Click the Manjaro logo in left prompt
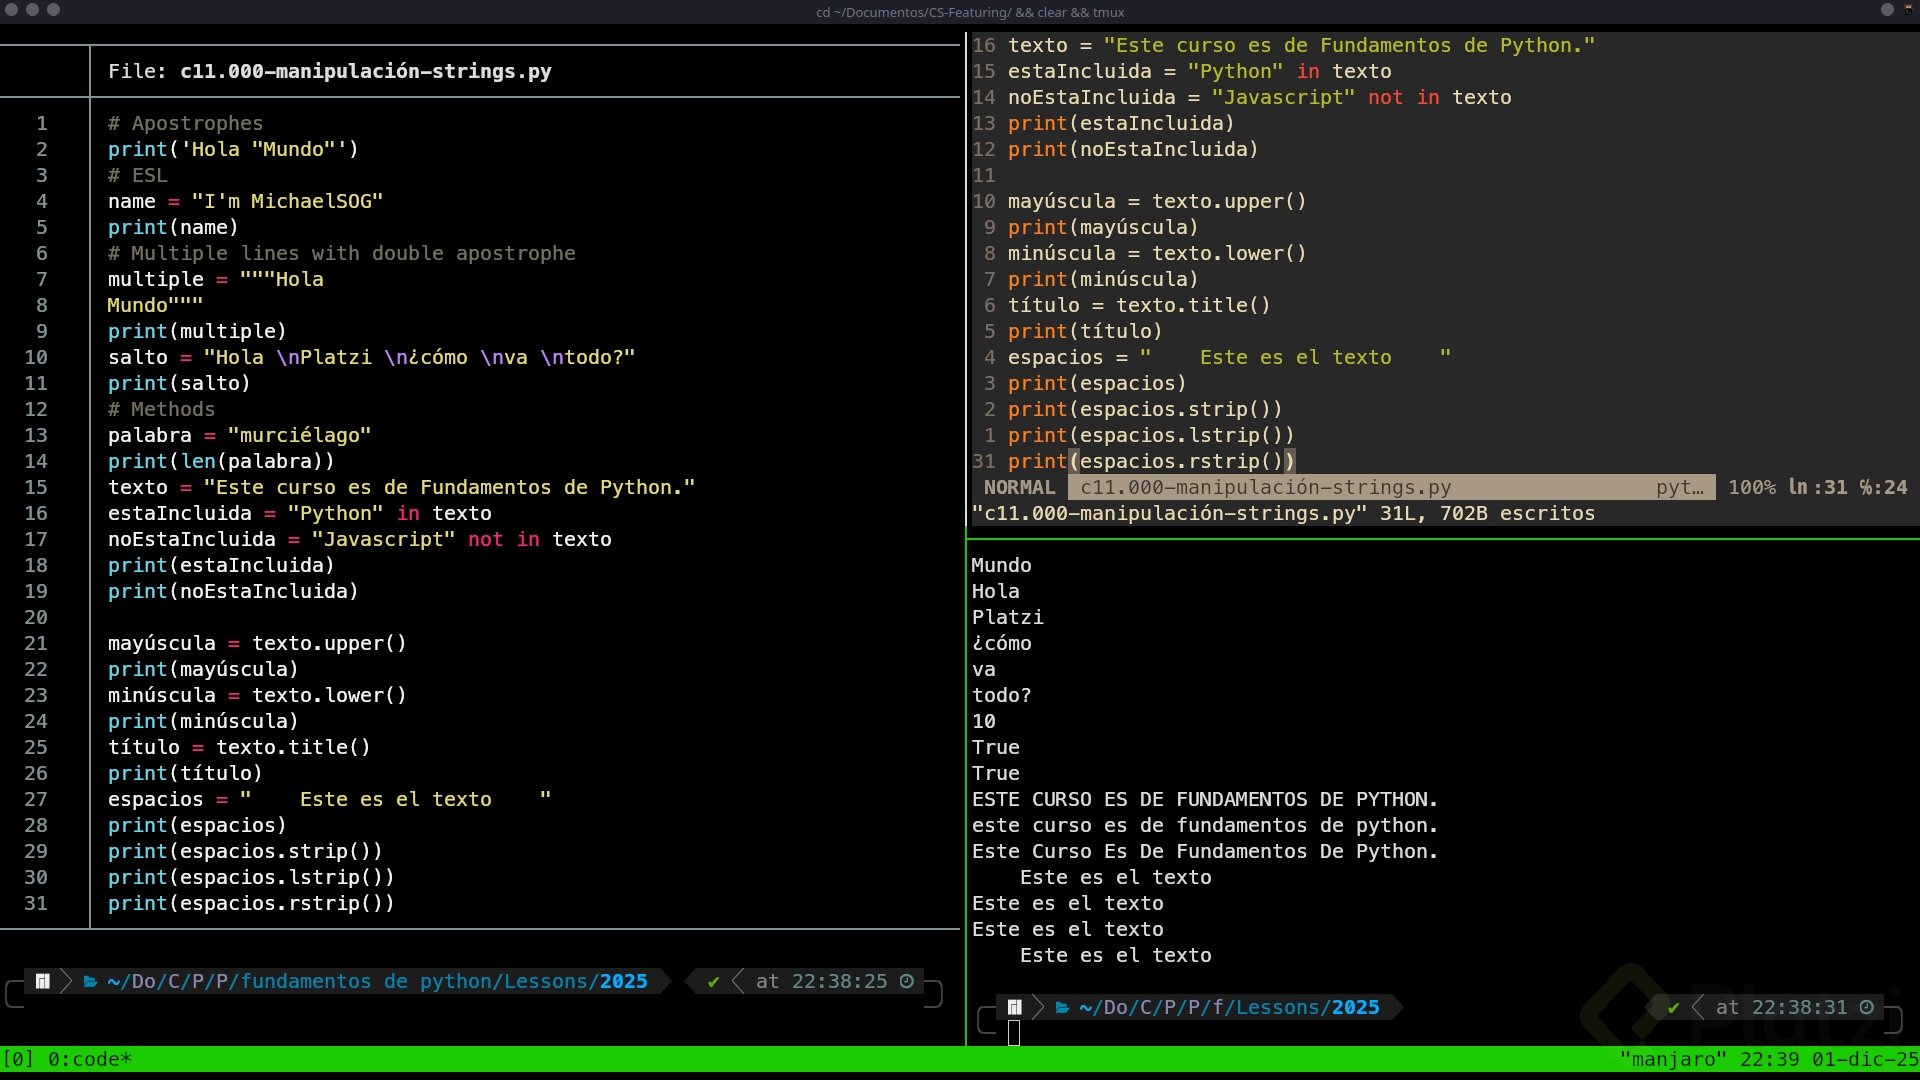Image resolution: width=1920 pixels, height=1080 pixels. (x=43, y=981)
